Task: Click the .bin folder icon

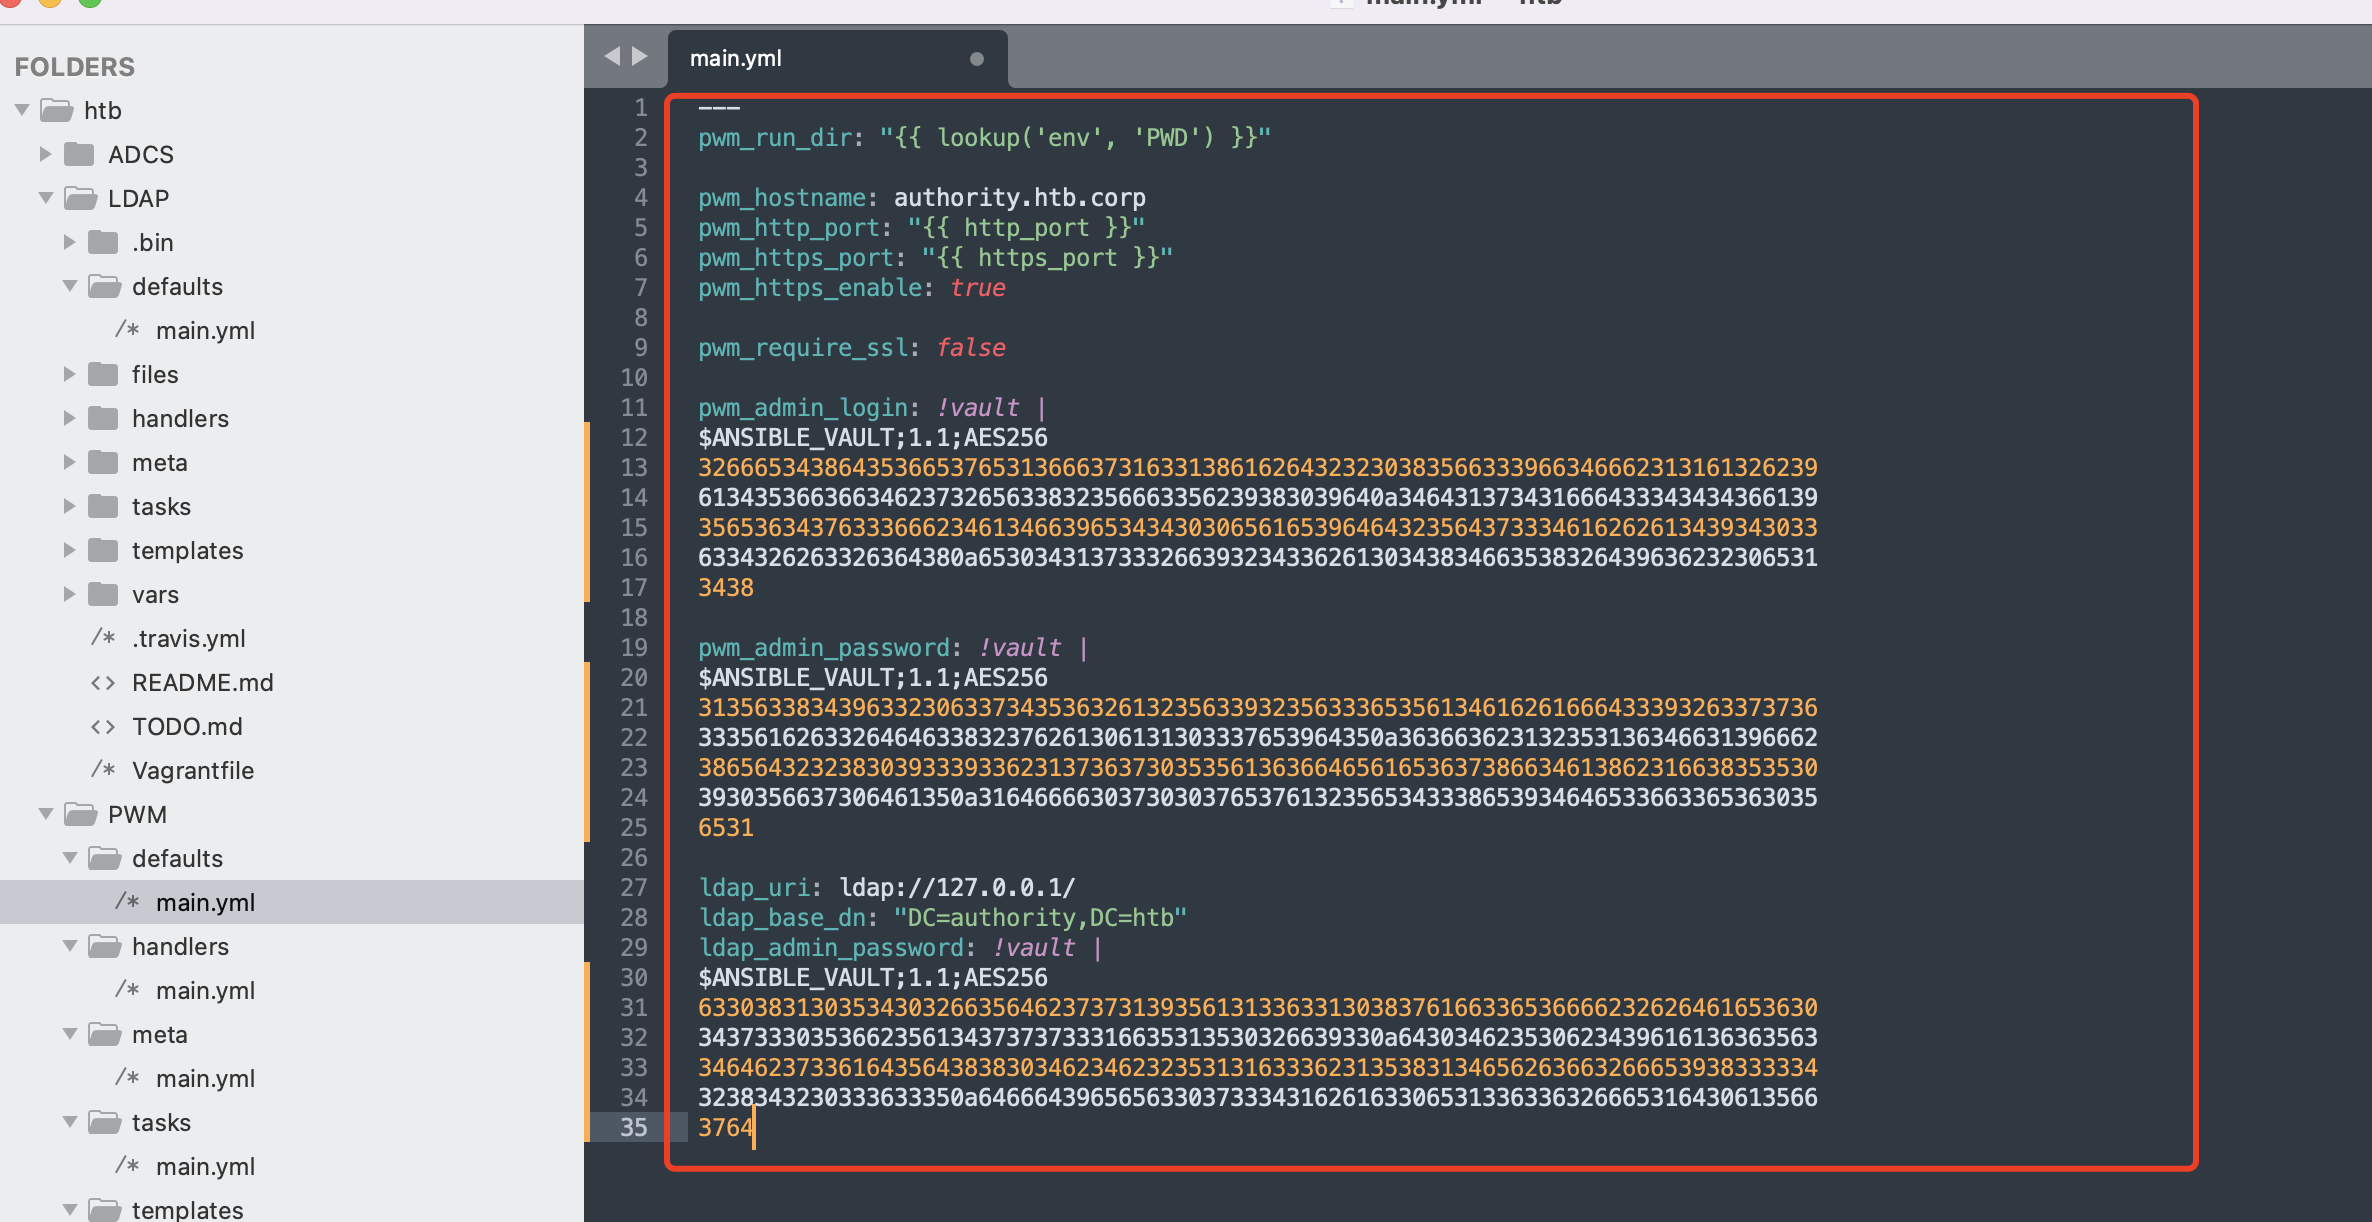Action: [x=103, y=242]
